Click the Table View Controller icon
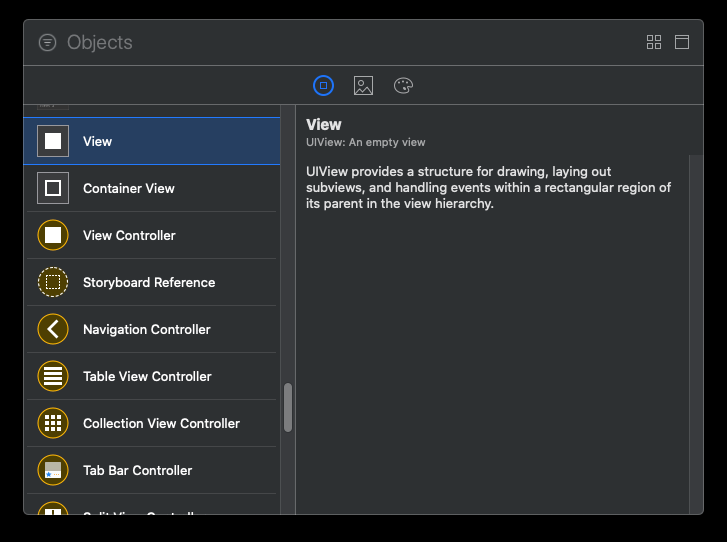Viewport: 727px width, 542px height. point(53,376)
